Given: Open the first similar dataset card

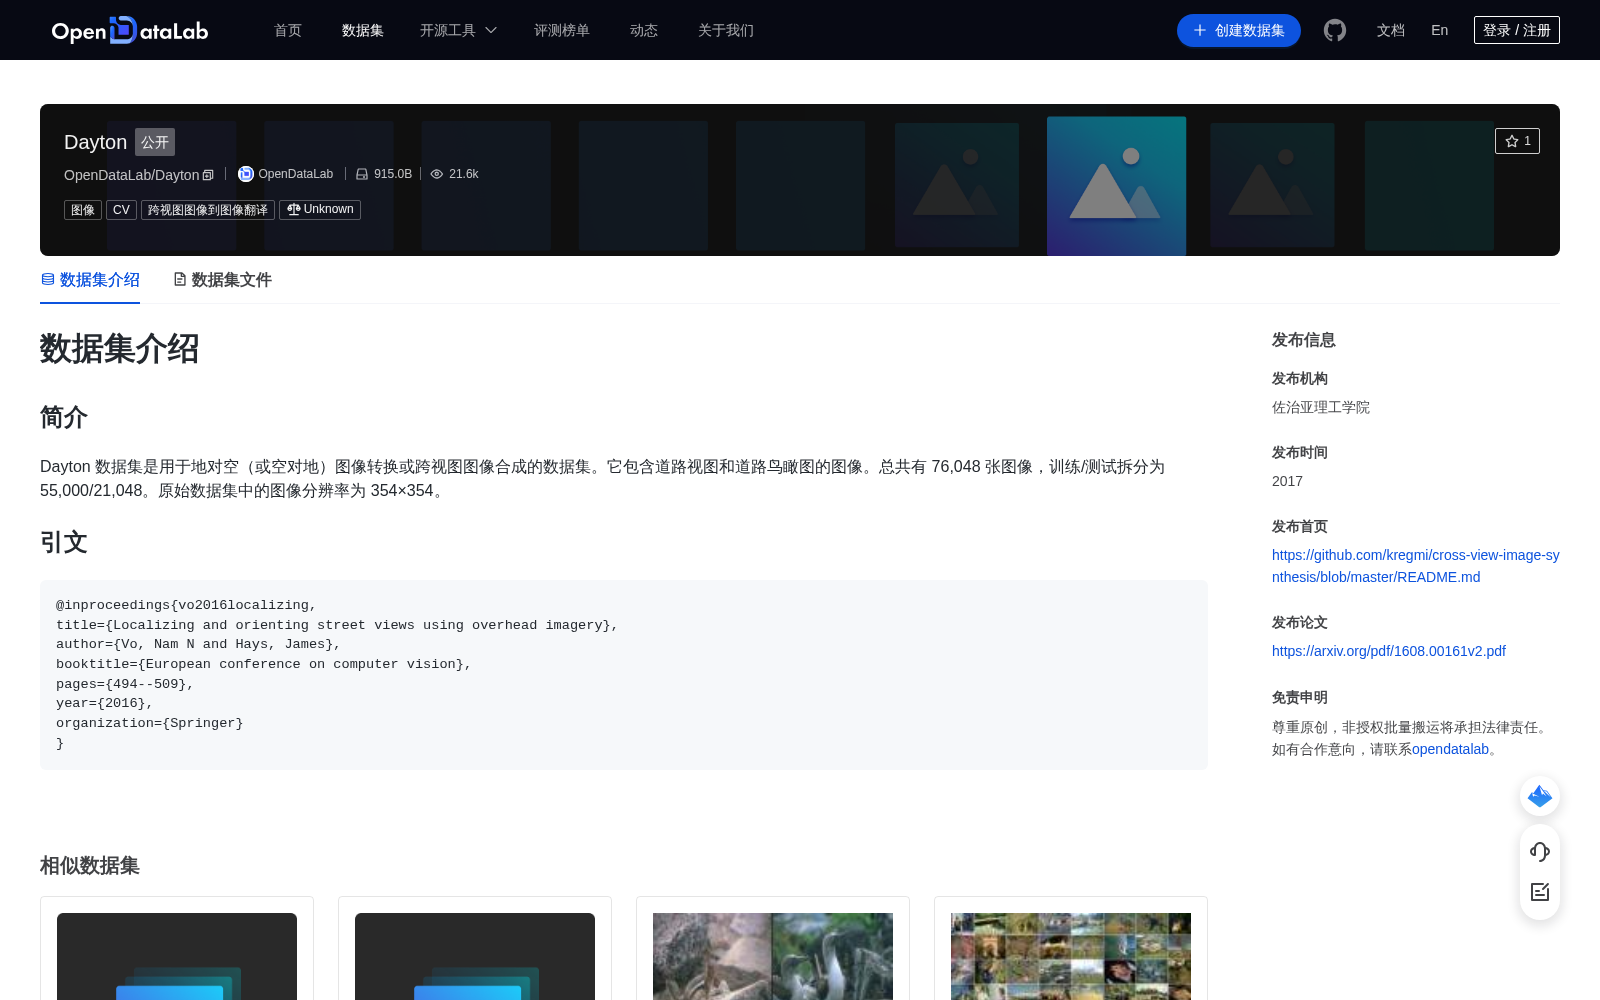Looking at the screenshot, I should pos(177,948).
